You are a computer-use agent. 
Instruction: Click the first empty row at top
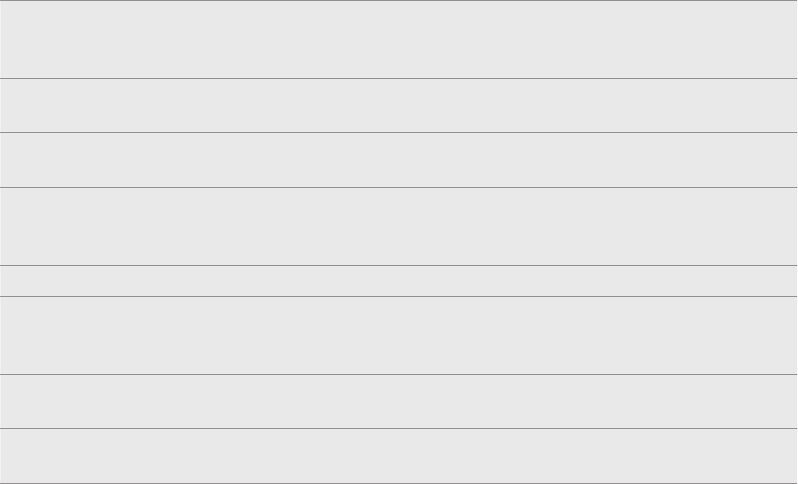click(x=399, y=40)
